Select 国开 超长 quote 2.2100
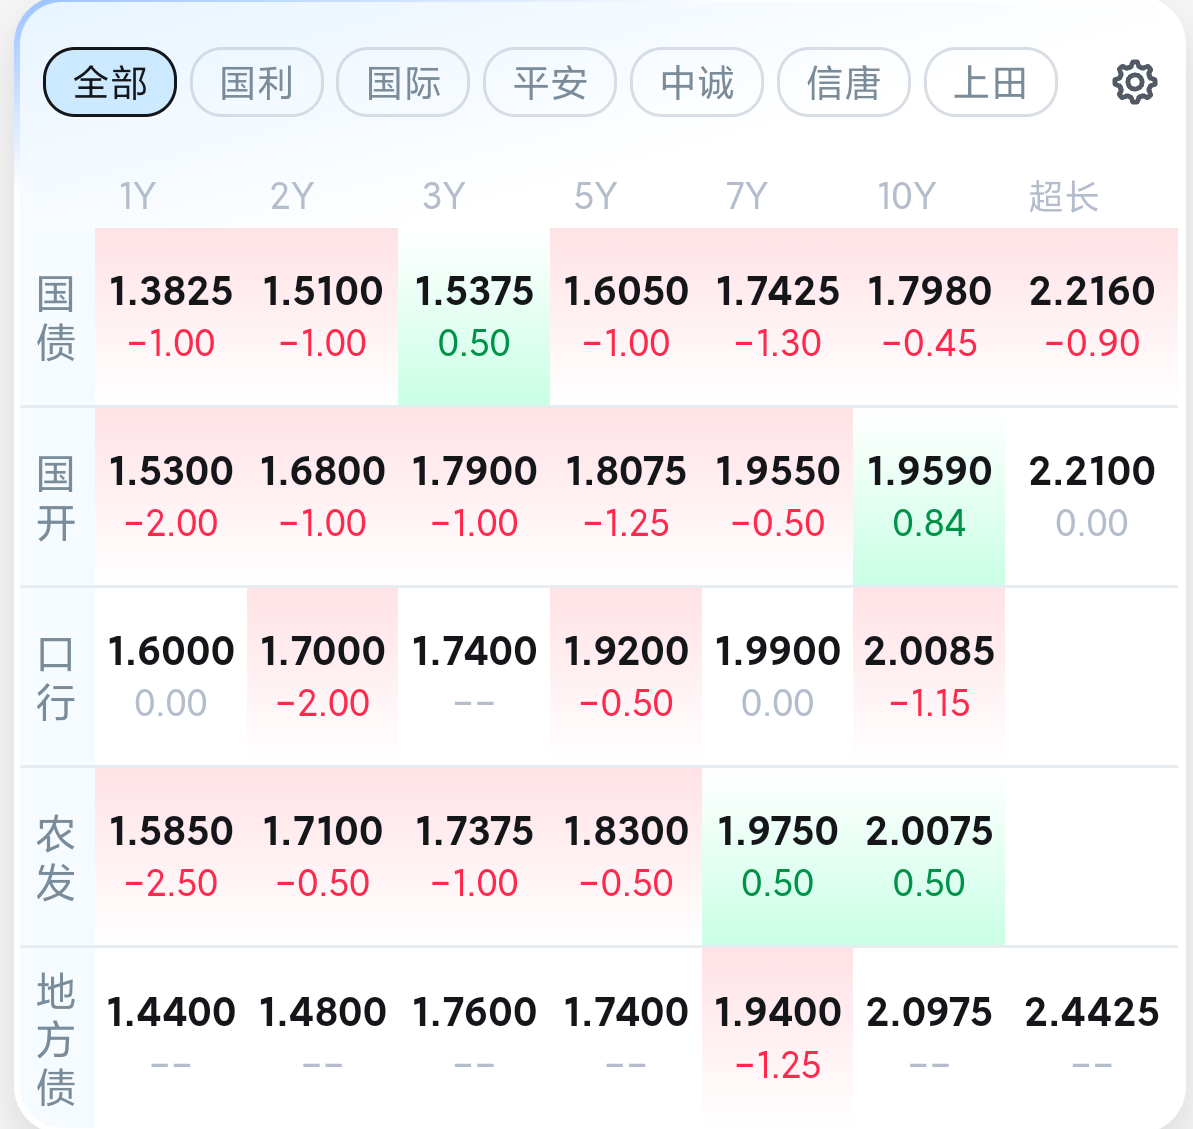This screenshot has width=1193, height=1129. coord(1092,497)
